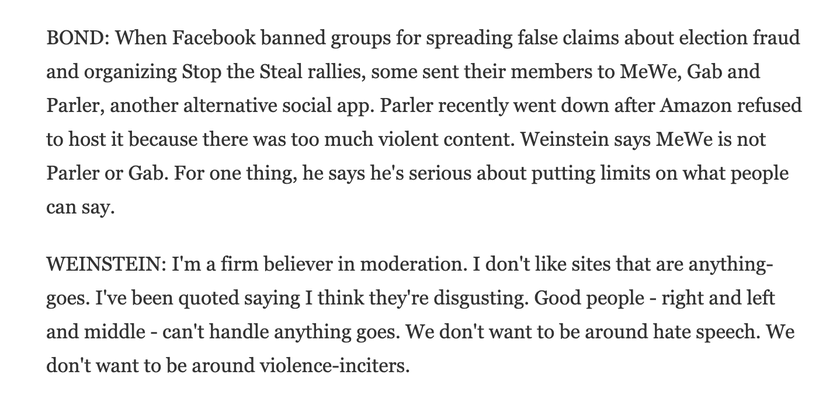
Task: Click the WEINSTEIN: speaker label
Action: 107,264
